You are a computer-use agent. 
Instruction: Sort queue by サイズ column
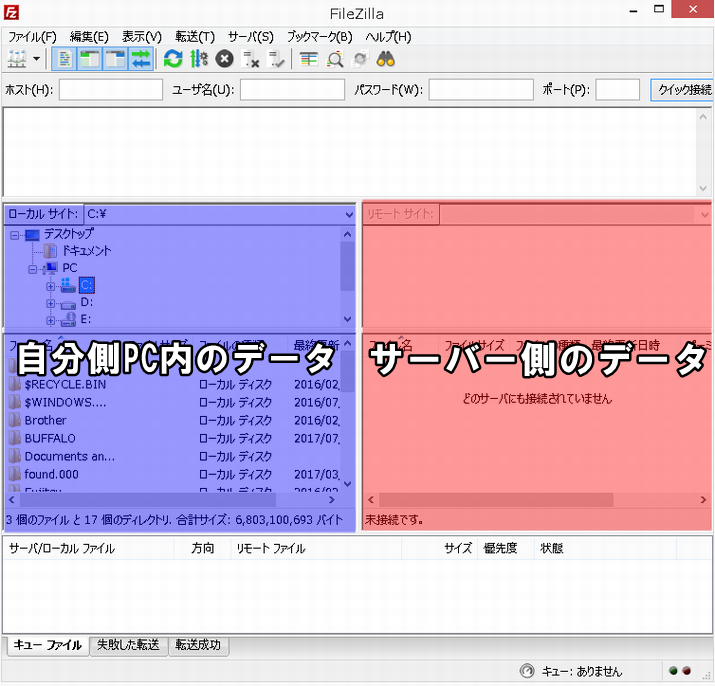[440, 548]
